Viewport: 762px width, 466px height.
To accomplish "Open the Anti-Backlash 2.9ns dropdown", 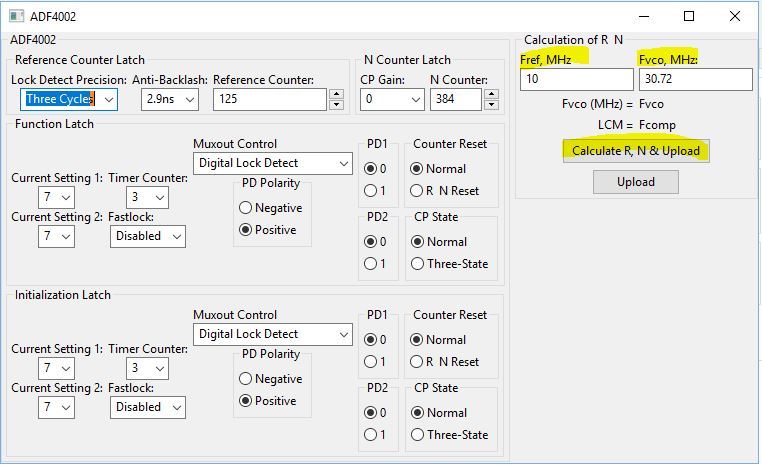I will (x=170, y=99).
